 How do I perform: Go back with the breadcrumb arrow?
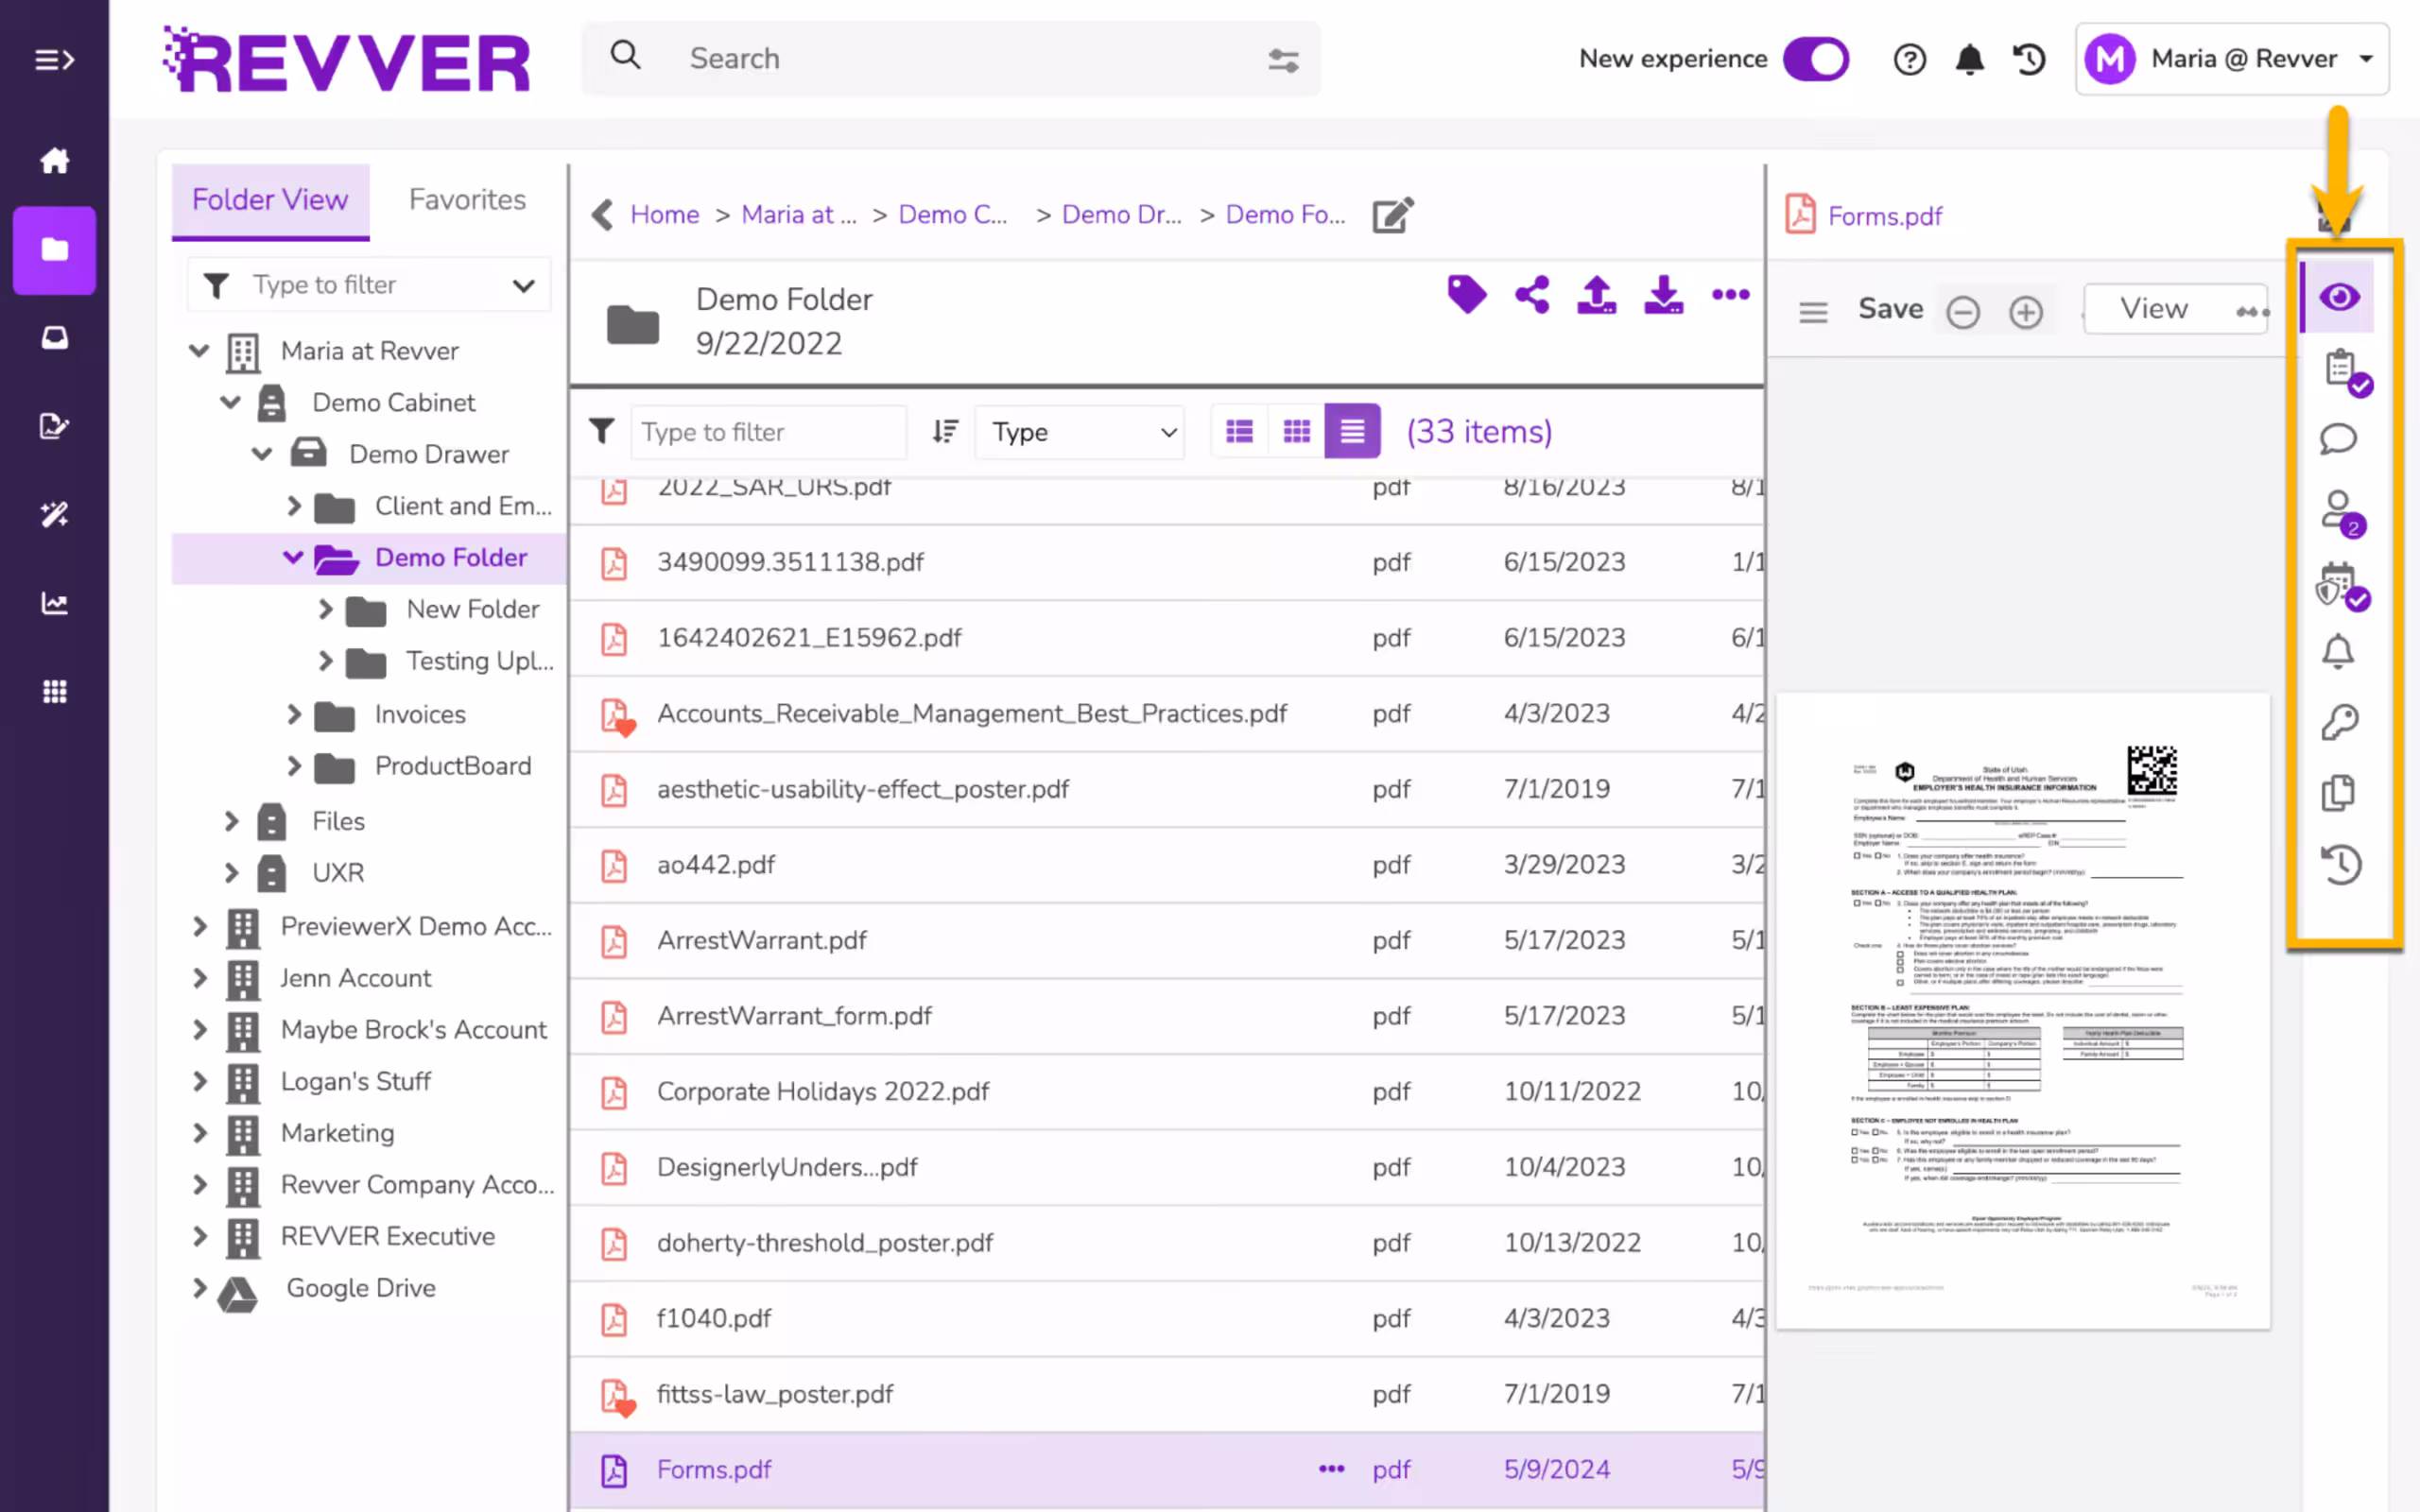602,214
